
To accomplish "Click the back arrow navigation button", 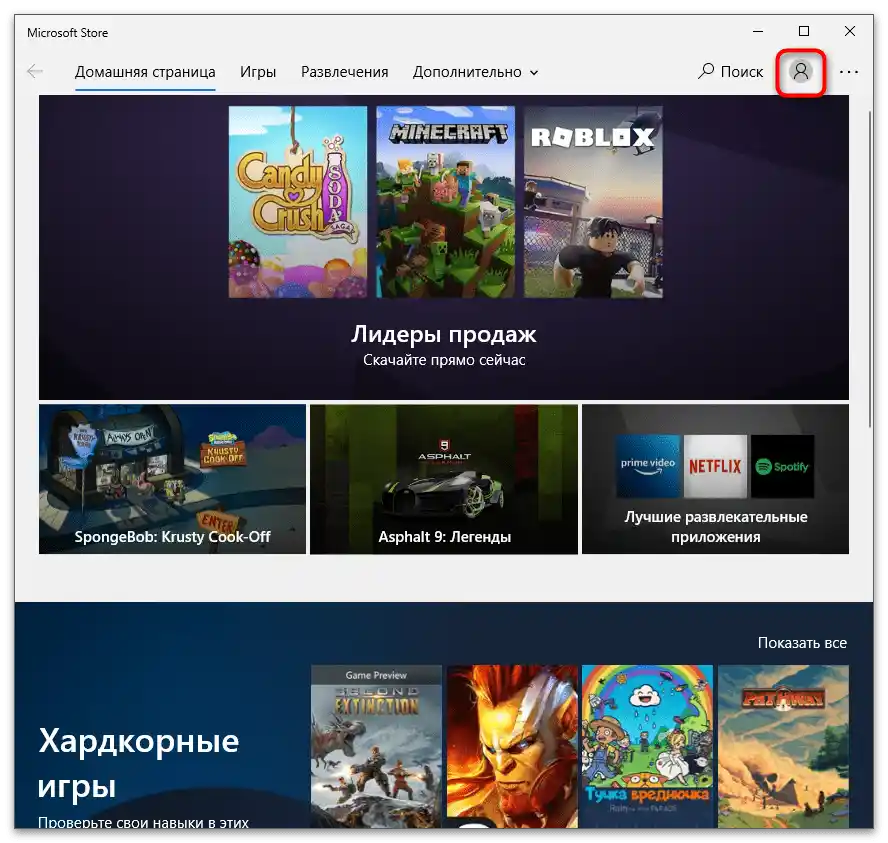I will coord(35,71).
